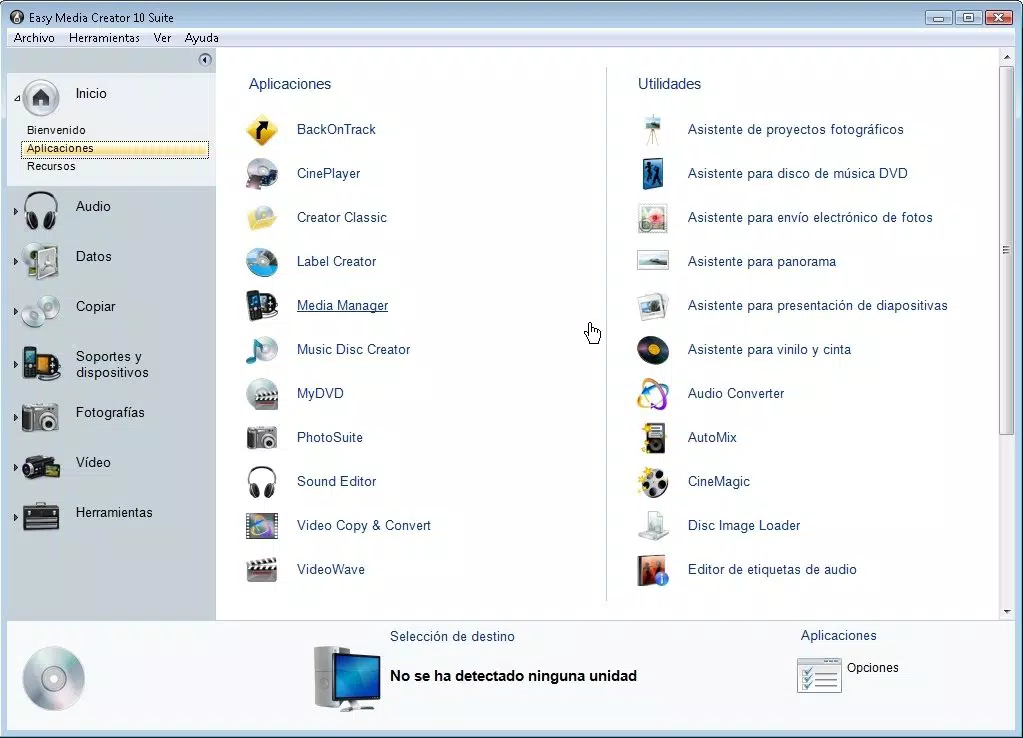This screenshot has height=738, width=1023.
Task: Click the photo projects assistant easel icon
Action: (652, 130)
